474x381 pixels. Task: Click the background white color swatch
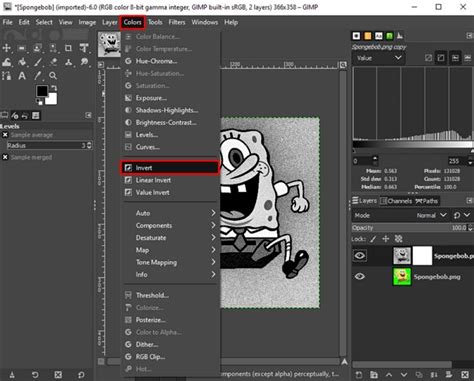coord(52,99)
